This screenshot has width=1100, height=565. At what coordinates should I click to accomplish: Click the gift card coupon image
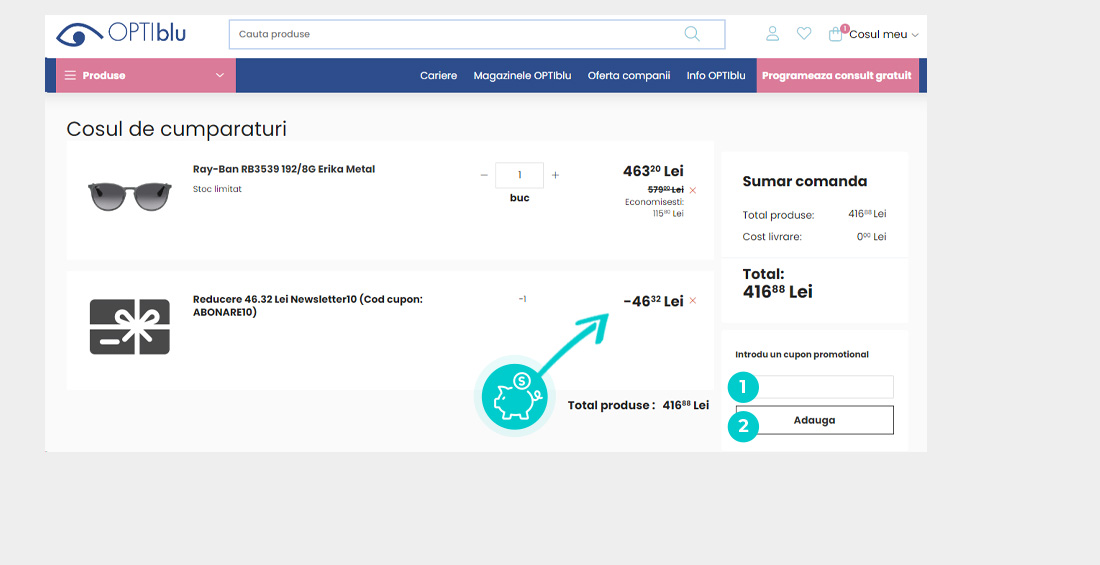tap(130, 327)
